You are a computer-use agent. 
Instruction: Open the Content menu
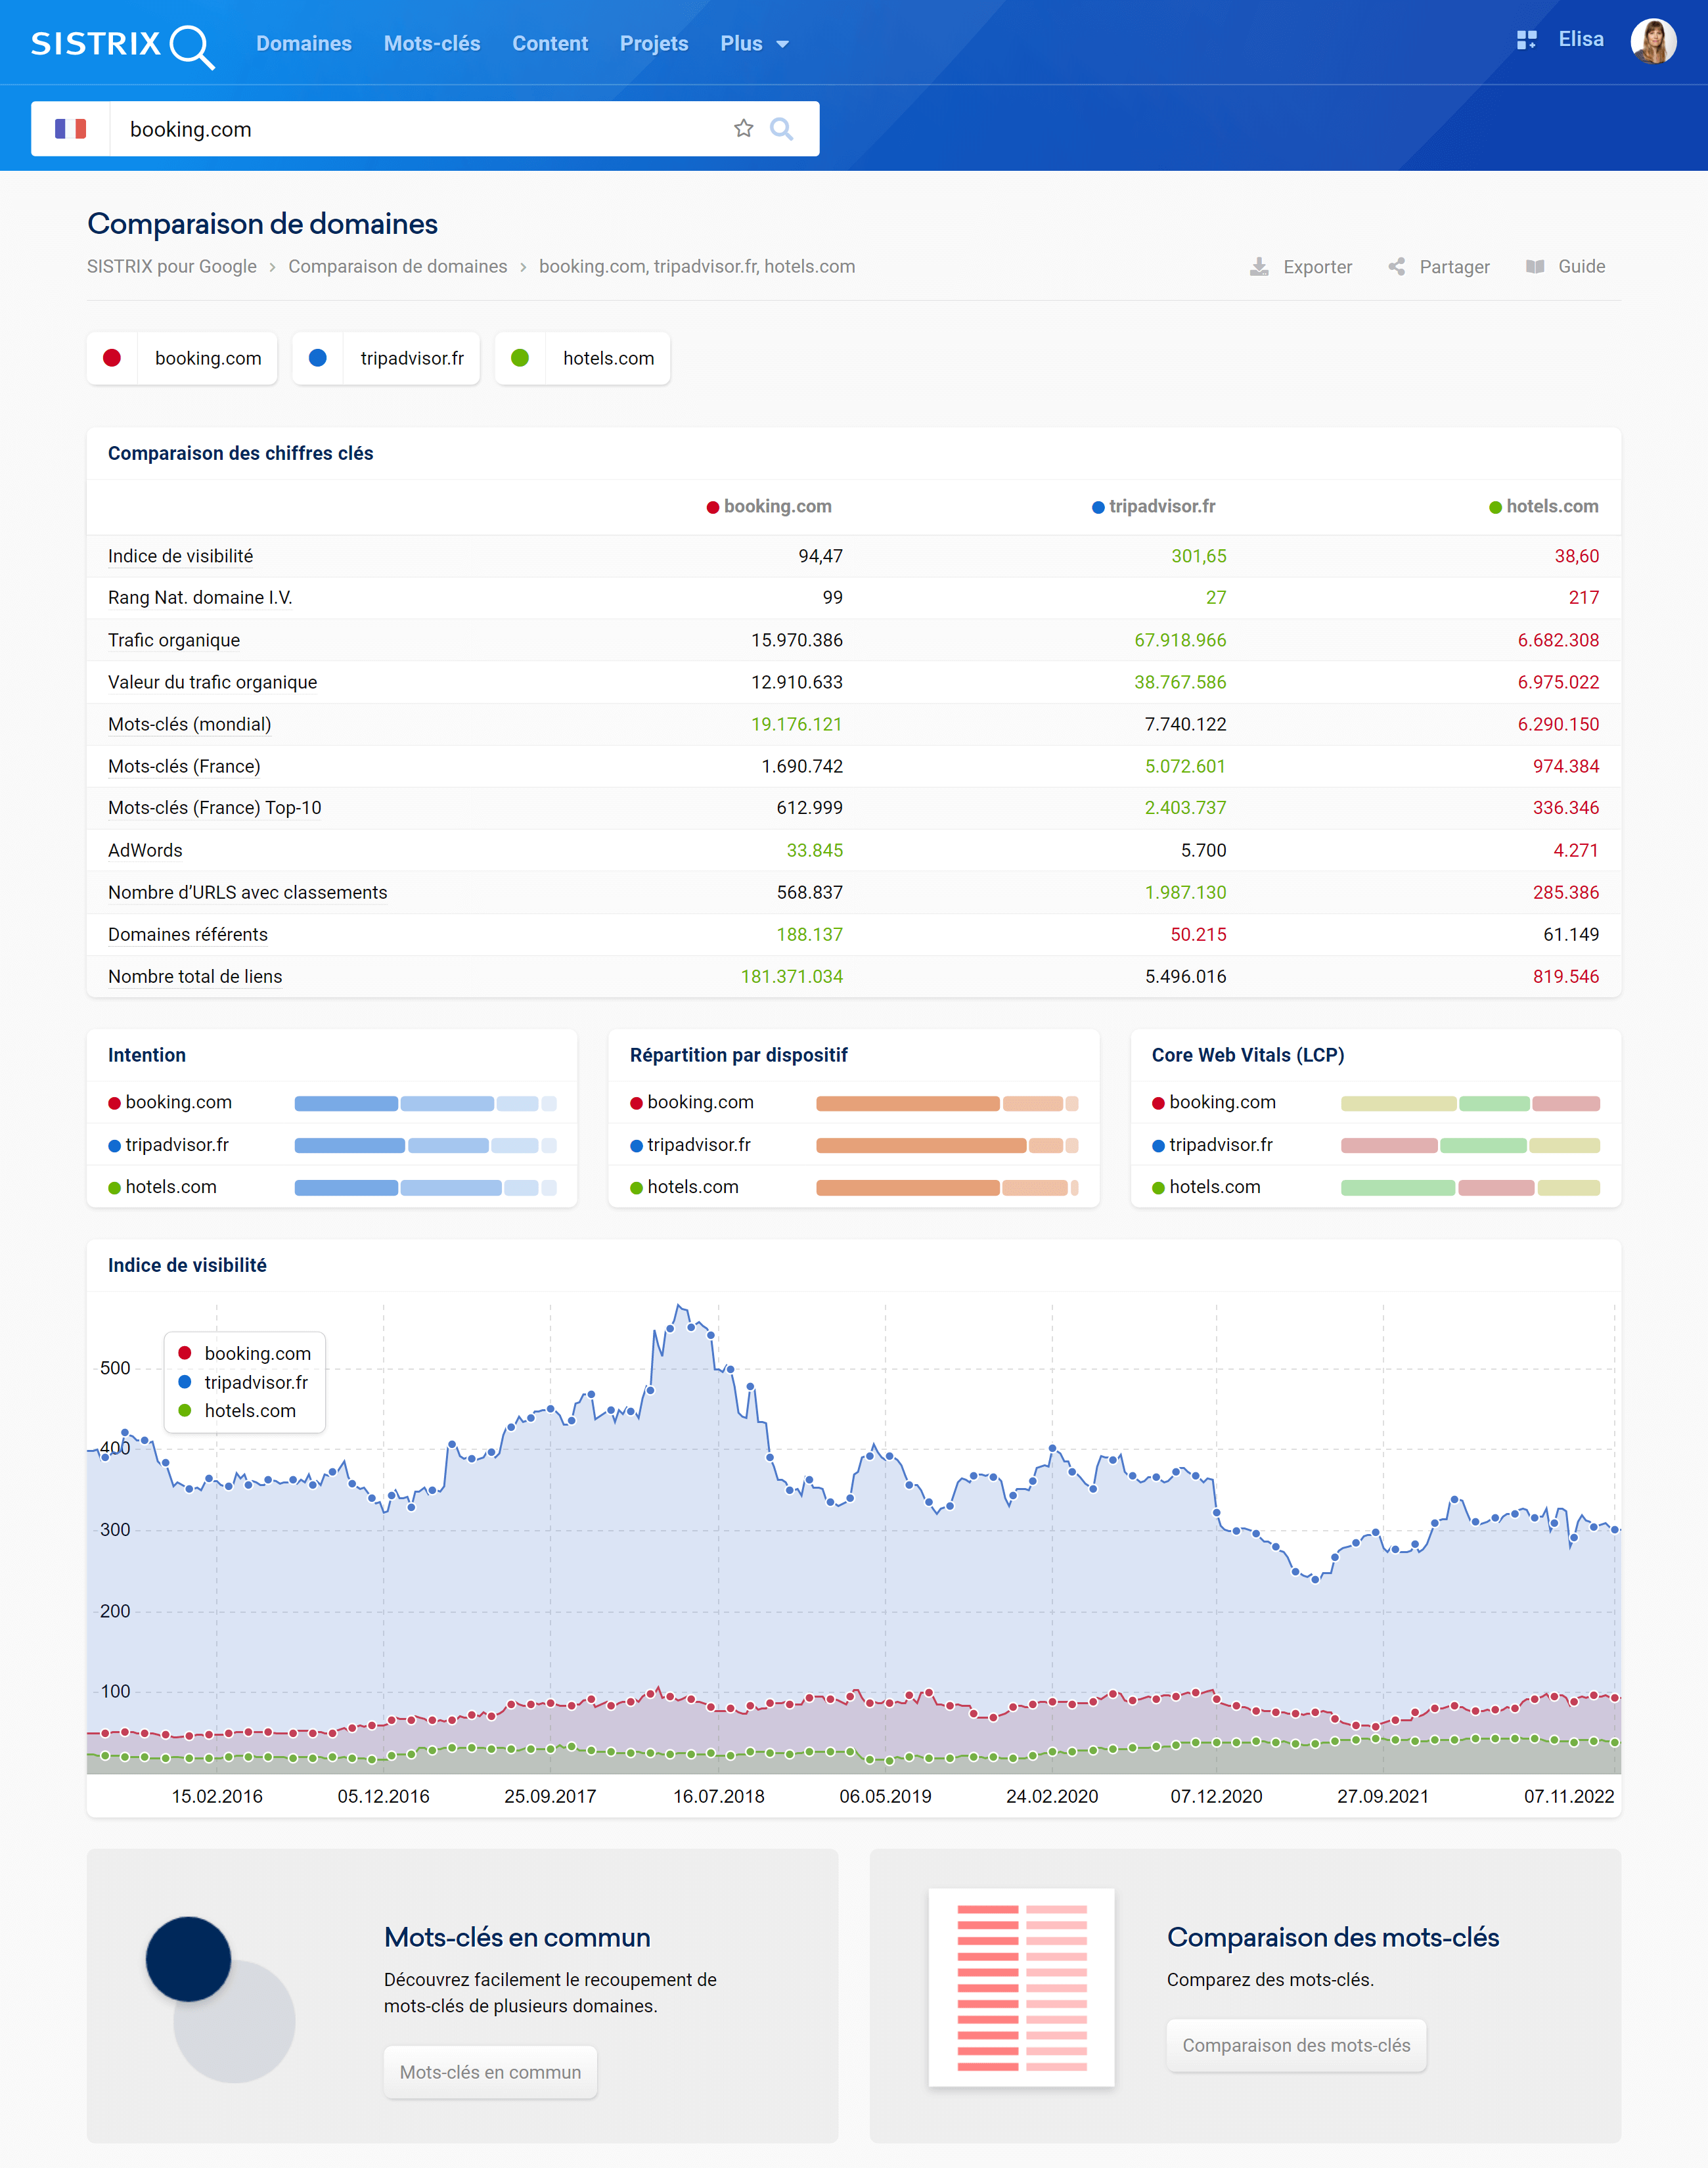click(550, 44)
